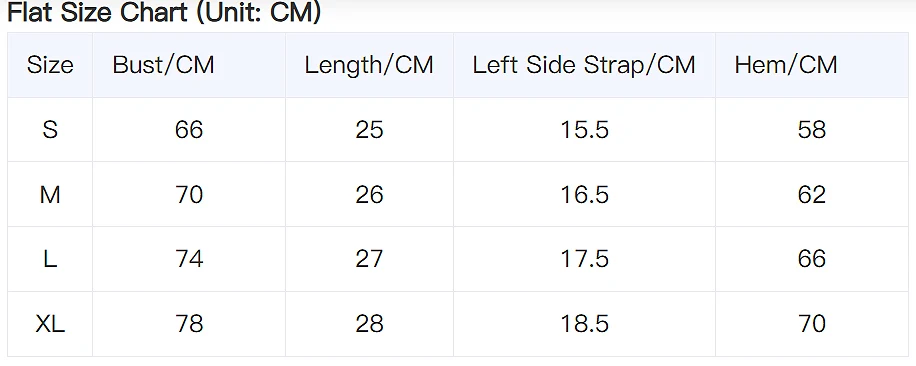Image resolution: width=916 pixels, height=366 pixels.
Task: Click bust value 78 for size XL
Action: (189, 323)
